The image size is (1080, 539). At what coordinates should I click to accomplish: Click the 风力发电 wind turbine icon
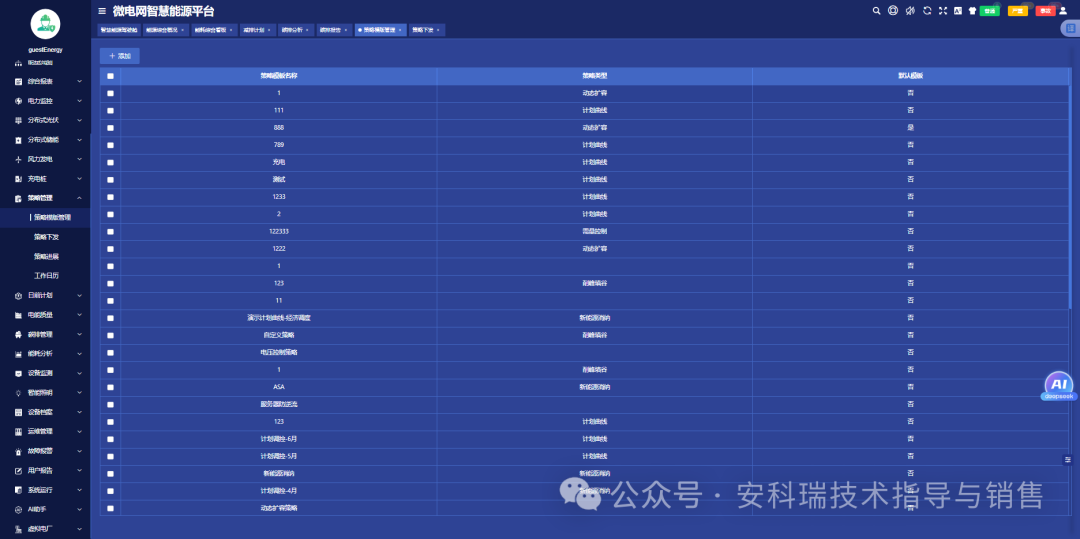[x=19, y=159]
